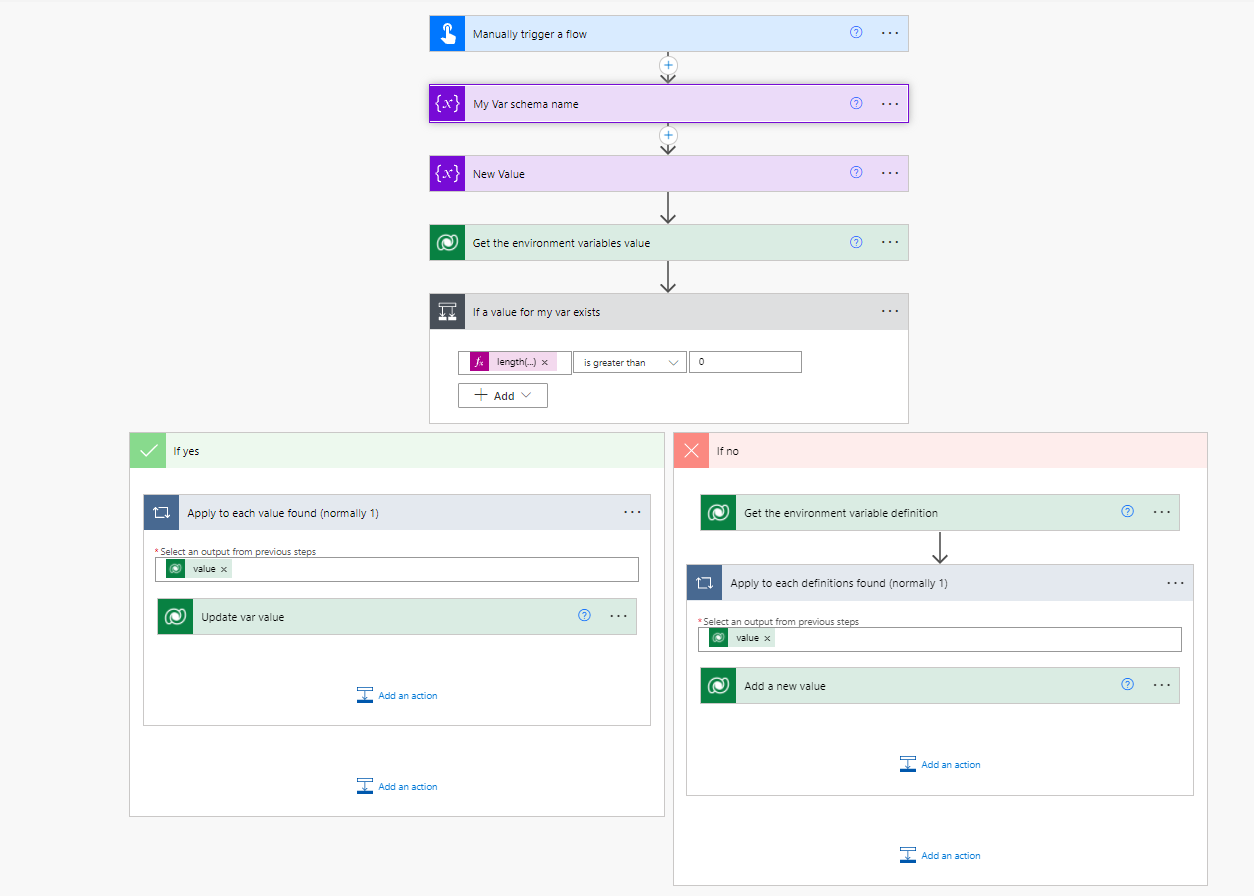Viewport: 1254px width, 896px height.
Task: Click Add an action at bottom of If no branch
Action: [x=940, y=855]
